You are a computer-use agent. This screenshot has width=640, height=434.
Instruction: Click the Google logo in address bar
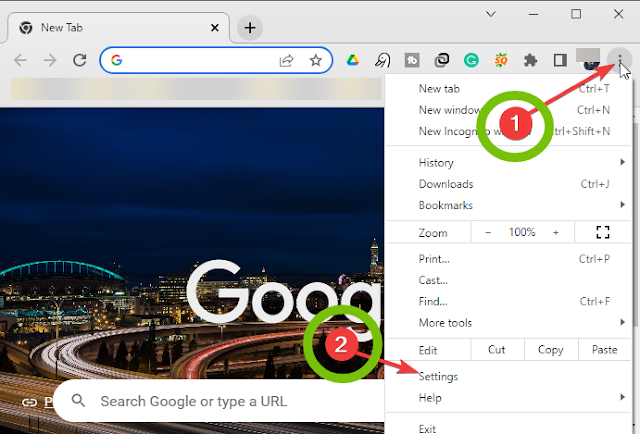[x=116, y=60]
